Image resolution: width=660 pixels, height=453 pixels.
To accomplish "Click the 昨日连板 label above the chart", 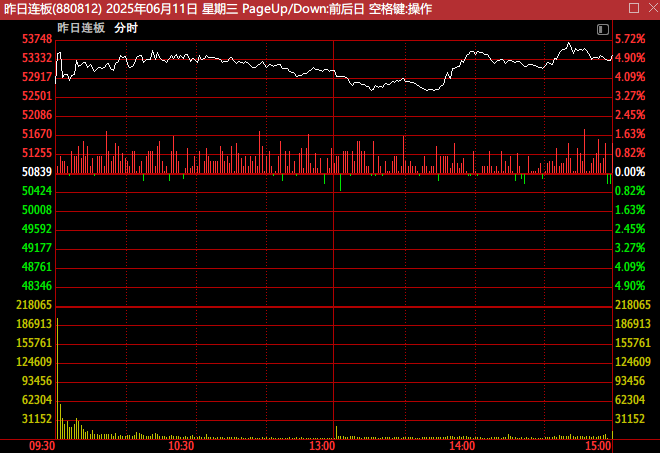I will click(x=81, y=28).
